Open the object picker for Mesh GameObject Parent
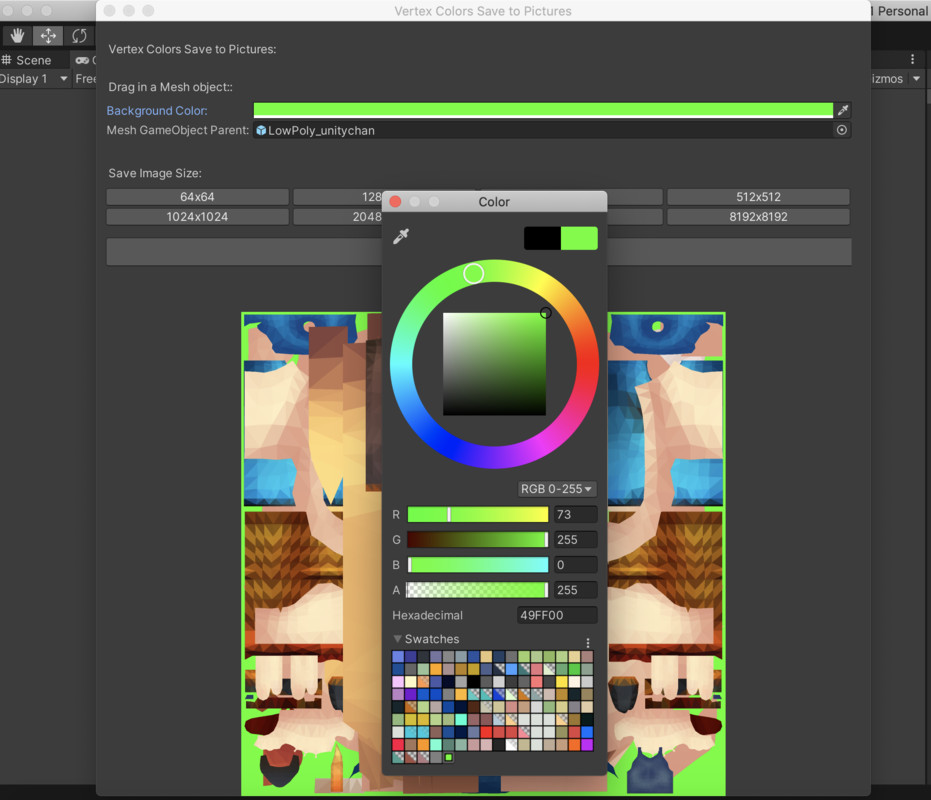Screen dimensions: 931x800 841,130
